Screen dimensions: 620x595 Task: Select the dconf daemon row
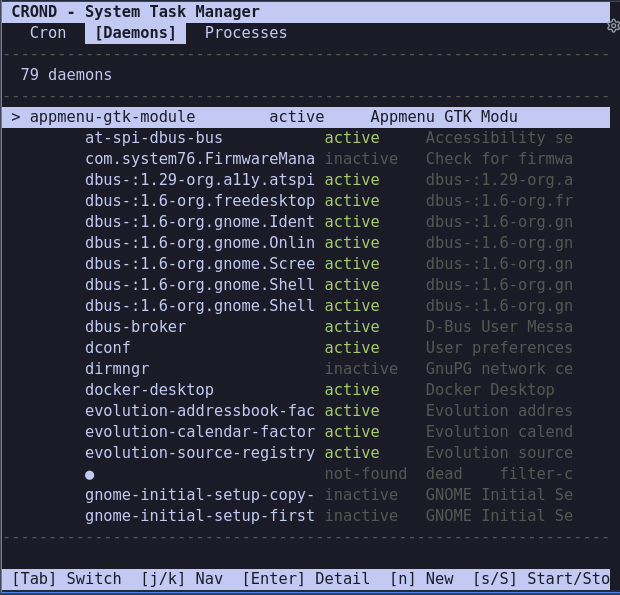click(108, 348)
